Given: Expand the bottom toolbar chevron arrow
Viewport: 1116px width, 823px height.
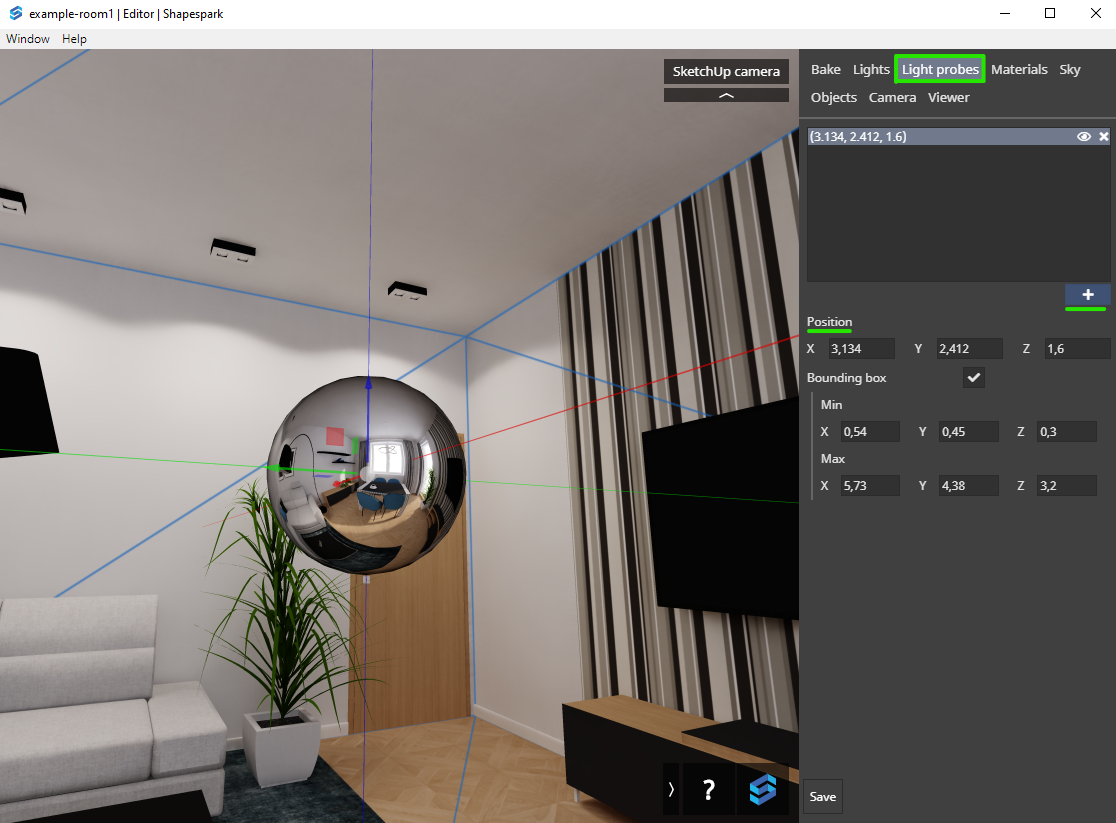Looking at the screenshot, I should [671, 790].
